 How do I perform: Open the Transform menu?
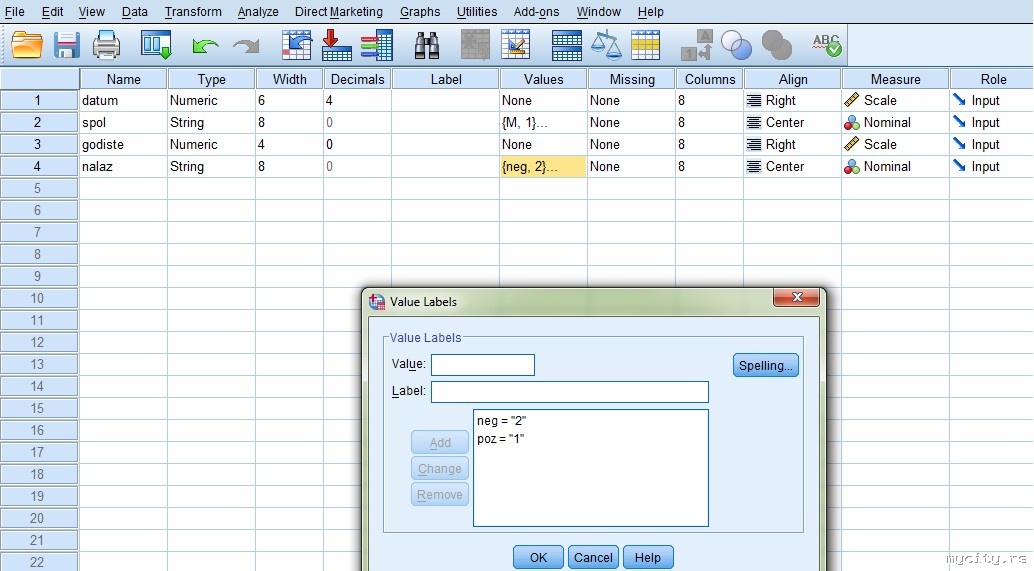193,12
